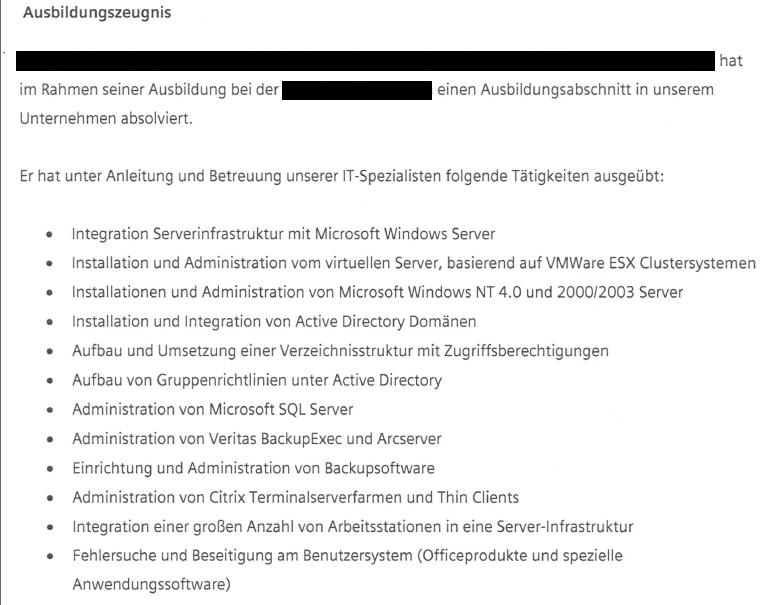770x605 pixels.
Task: Click the short redacted bar after 'bei der'
Action: [357, 91]
